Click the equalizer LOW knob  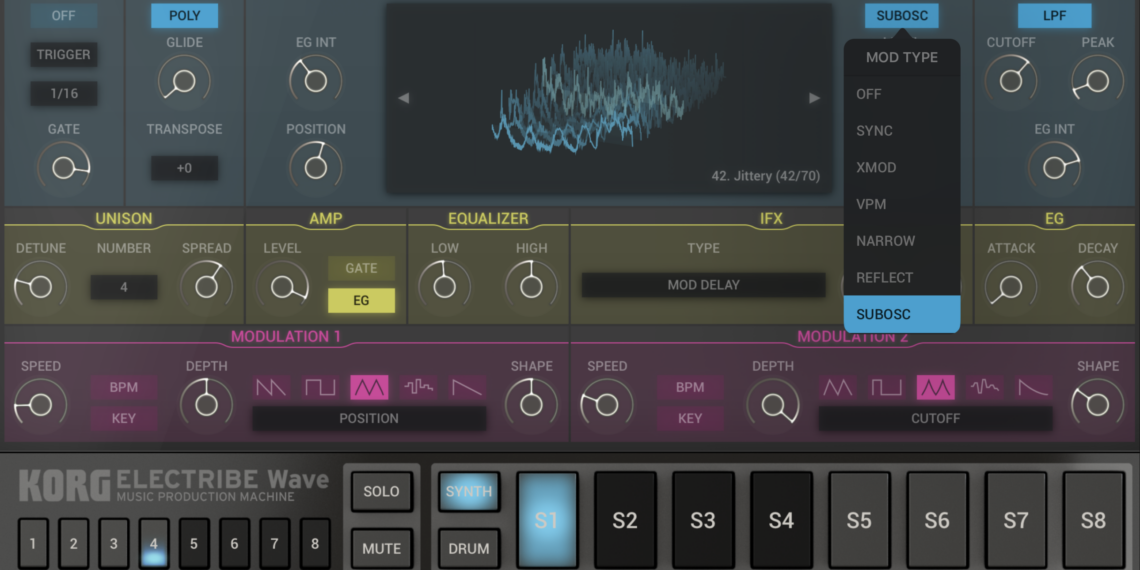coord(444,286)
